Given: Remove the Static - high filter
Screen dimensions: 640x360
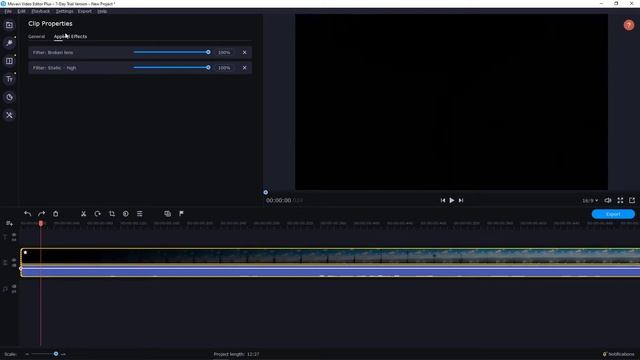Looking at the screenshot, I should point(244,68).
